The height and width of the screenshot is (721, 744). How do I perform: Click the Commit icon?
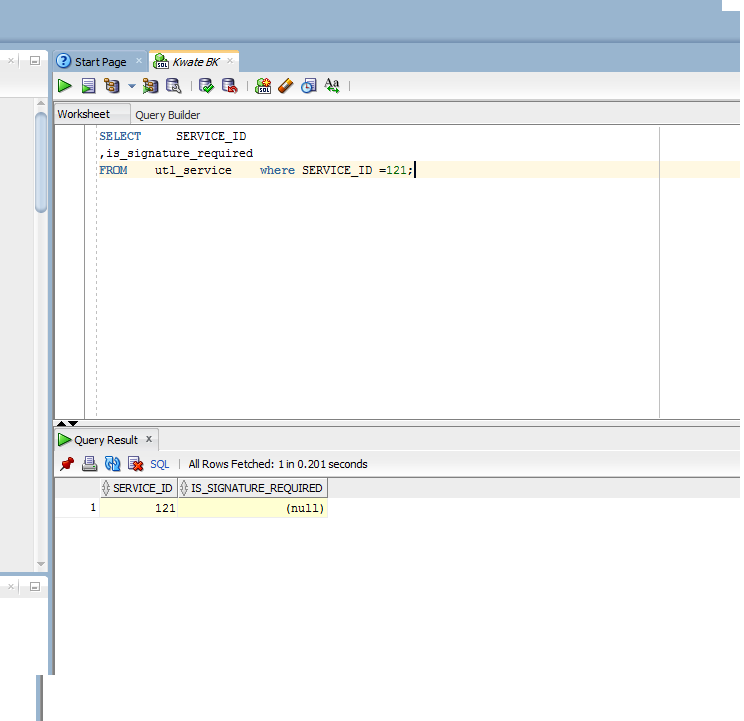click(206, 86)
